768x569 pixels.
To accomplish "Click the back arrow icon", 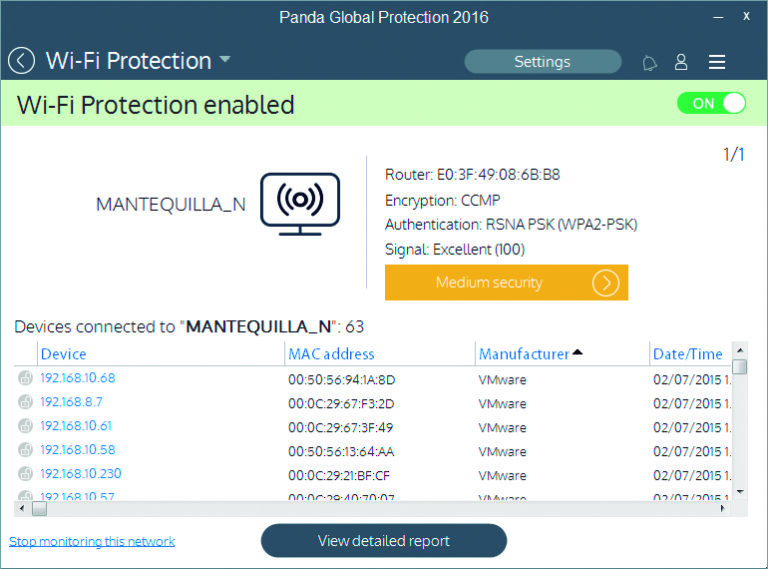I will pyautogui.click(x=21, y=61).
